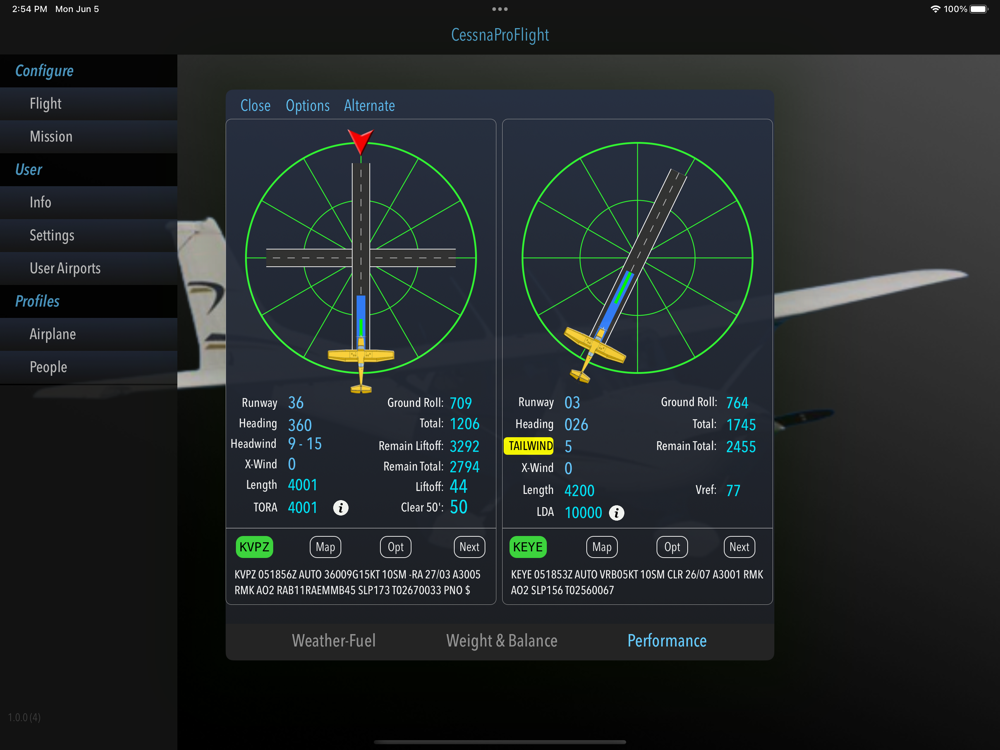Screen dimensions: 1000x750
Task: Tap headwind value 9 - 15
Action: point(305,444)
